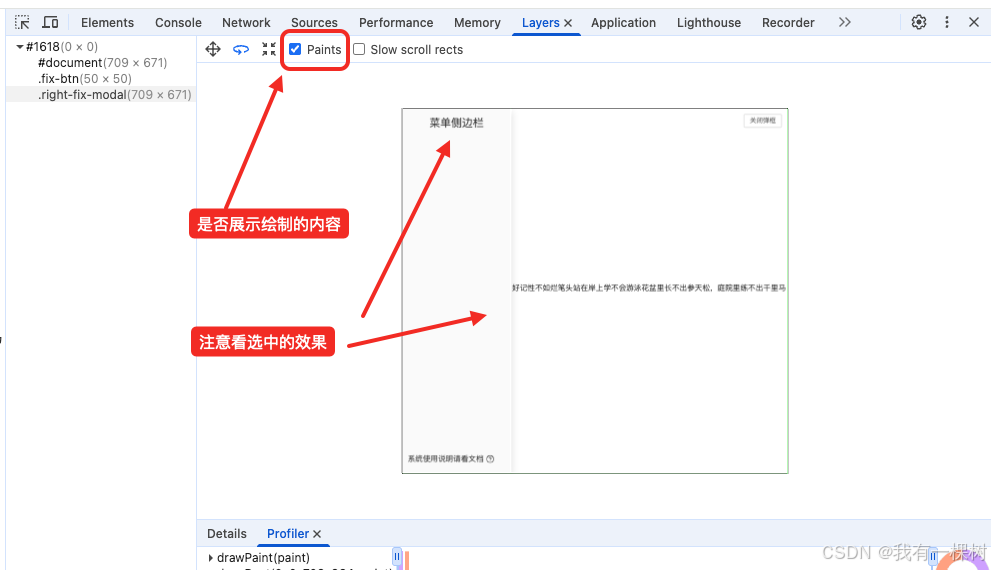Viewport: 991px width, 570px height.
Task: Expand the drawPaint(paint) entry
Action: 210,558
